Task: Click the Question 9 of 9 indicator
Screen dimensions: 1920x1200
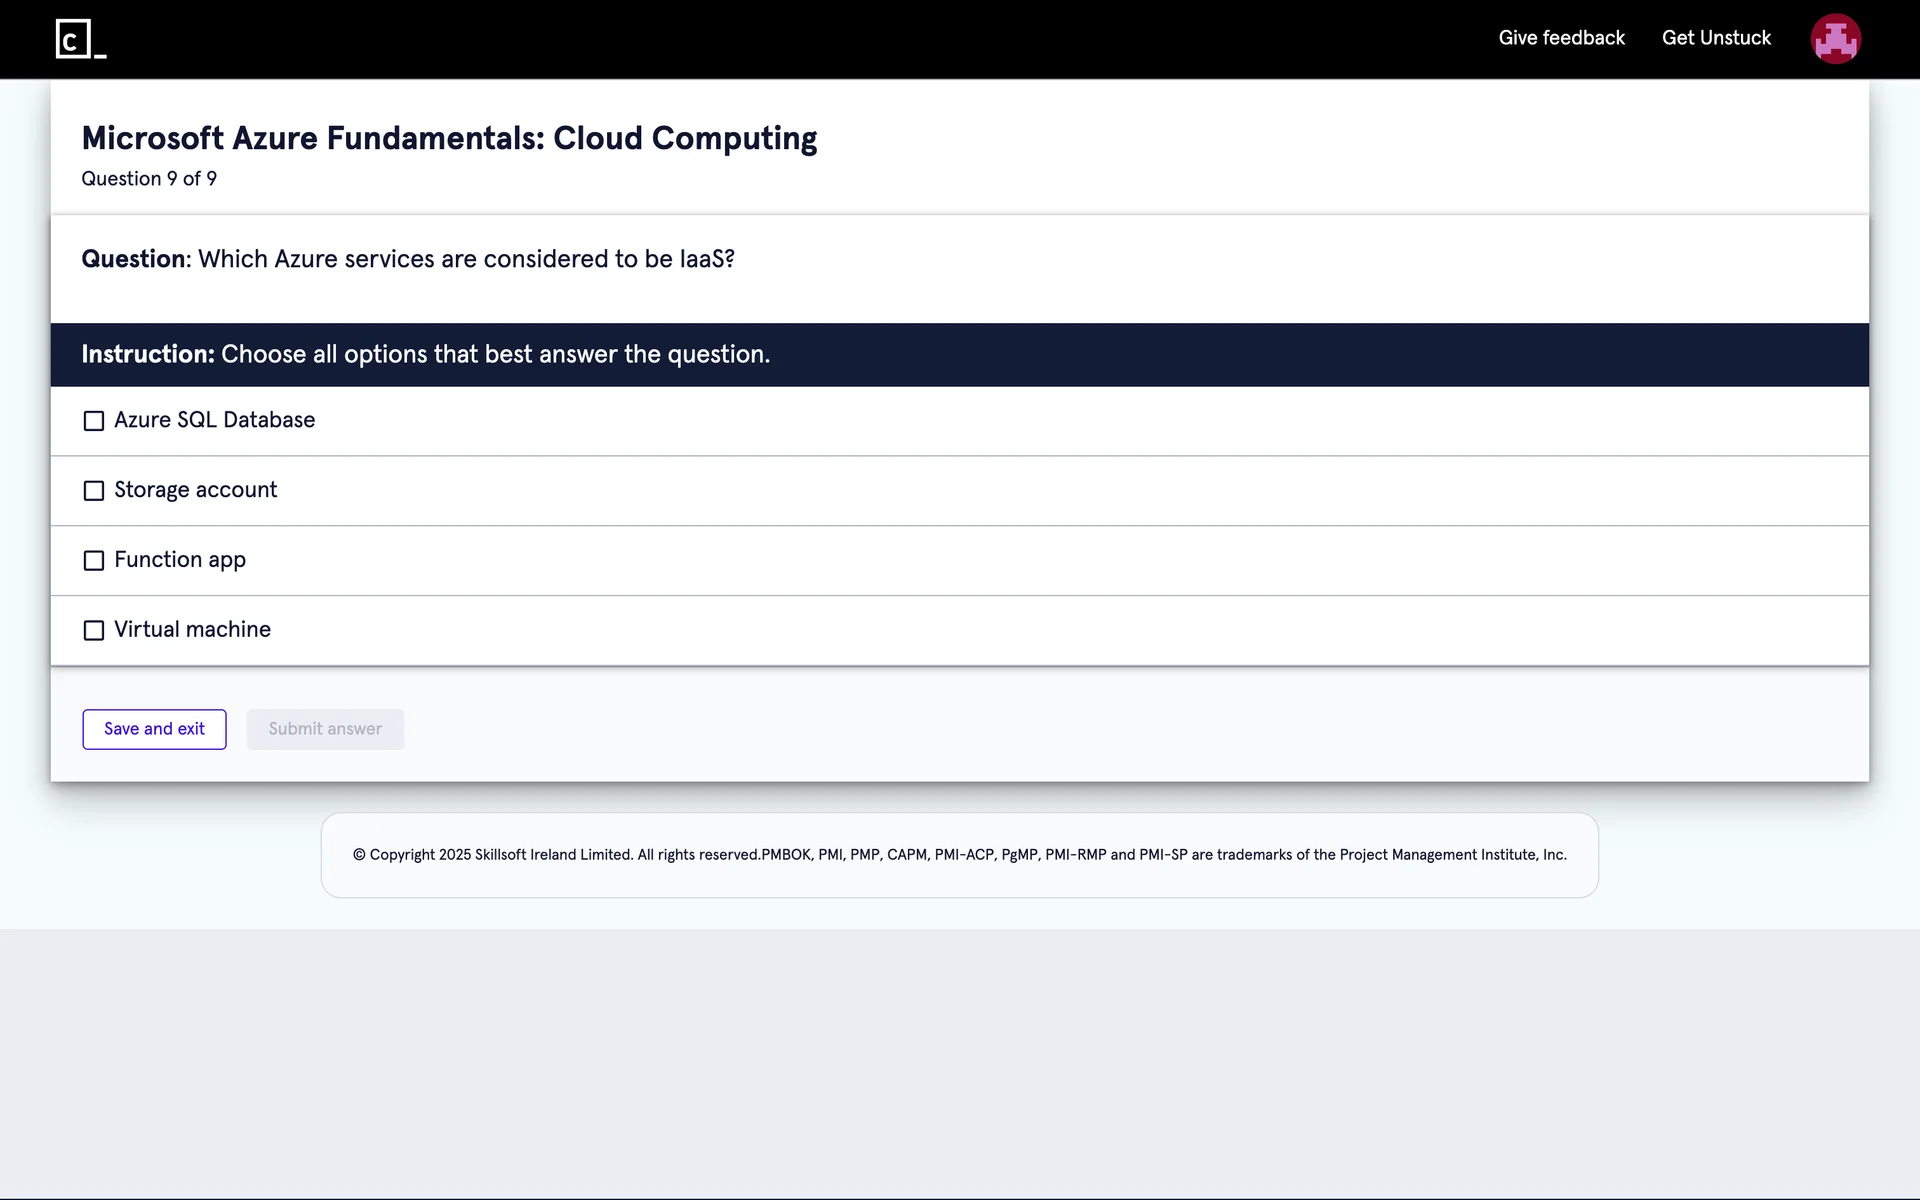Action: (149, 179)
